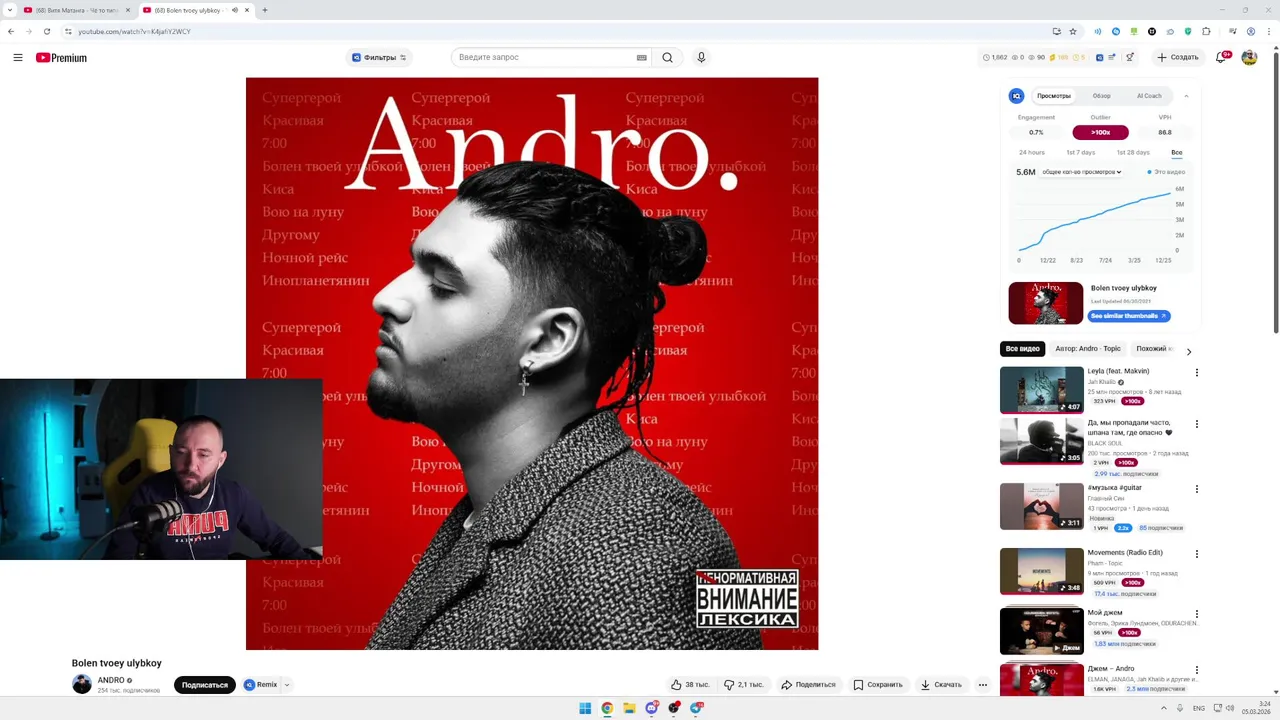Switch to the Просмотры tab
Screen dimensions: 1280x720
[x=1054, y=96]
